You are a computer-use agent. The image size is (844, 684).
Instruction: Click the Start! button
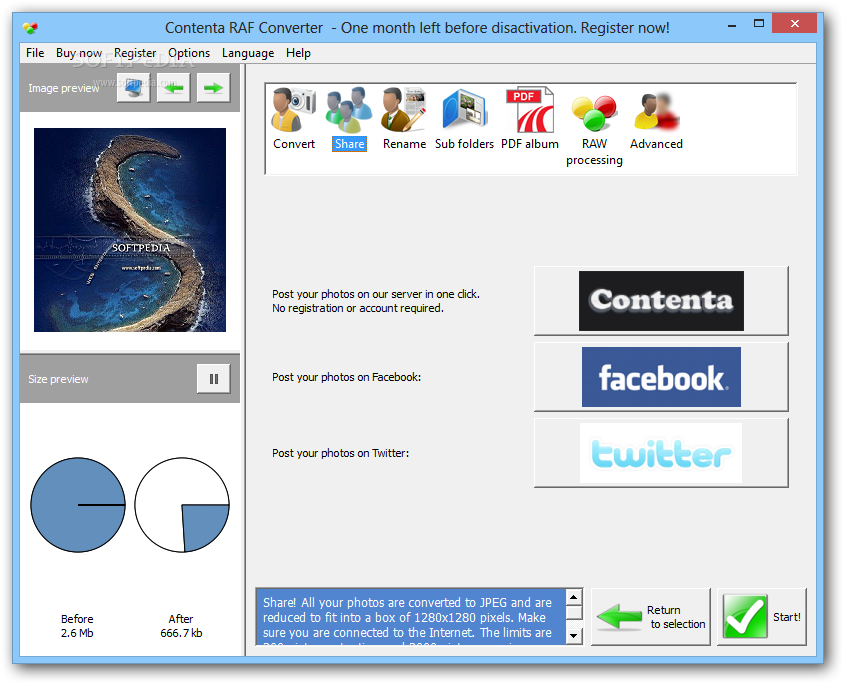pyautogui.click(x=762, y=617)
